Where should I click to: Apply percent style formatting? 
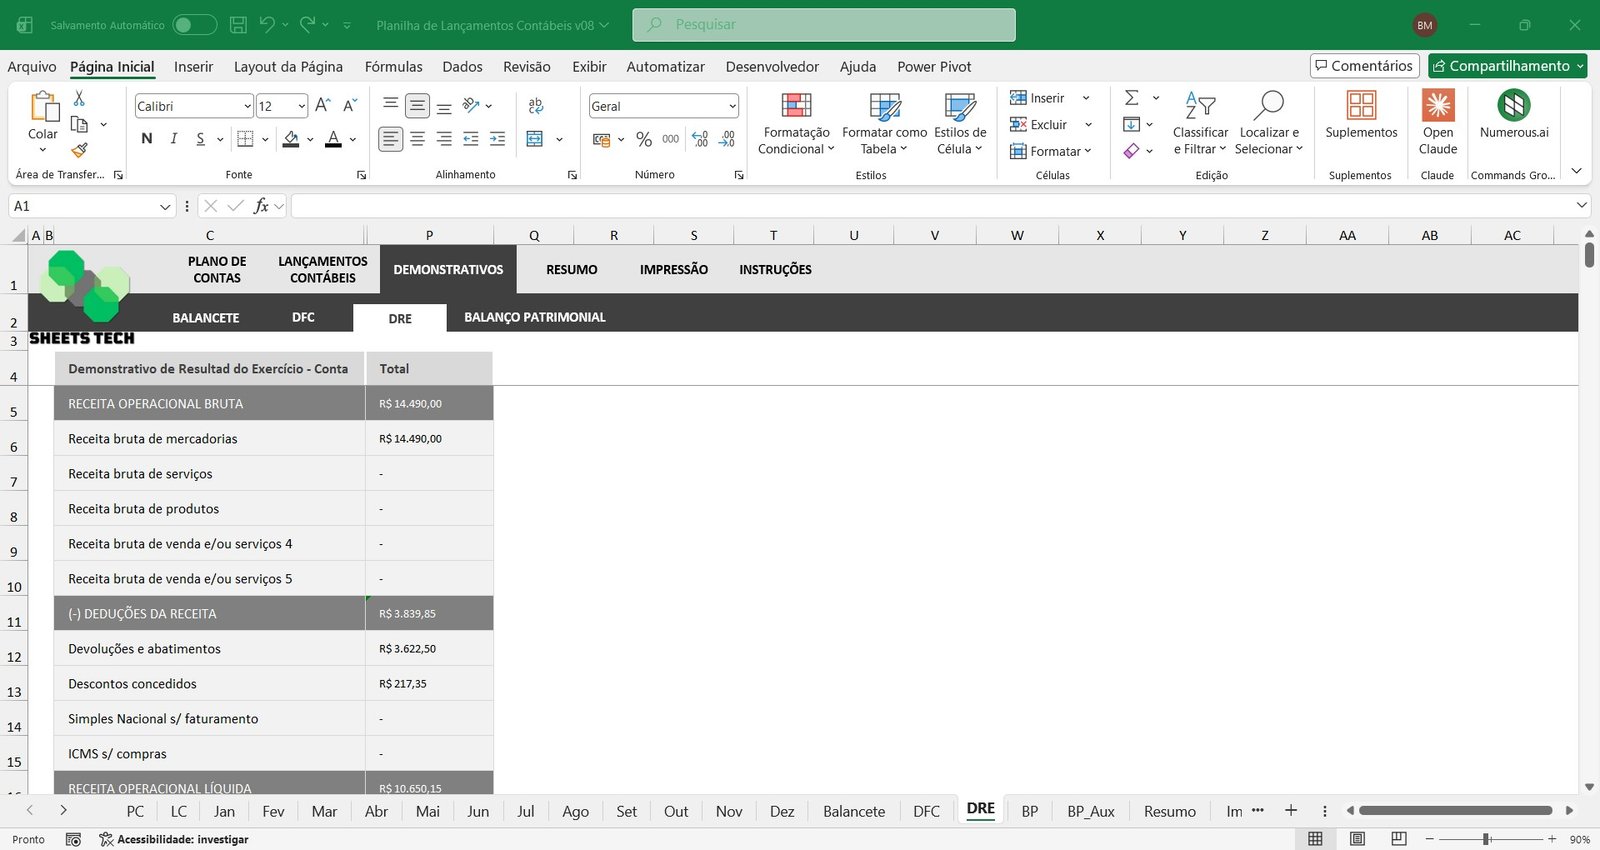pos(644,140)
